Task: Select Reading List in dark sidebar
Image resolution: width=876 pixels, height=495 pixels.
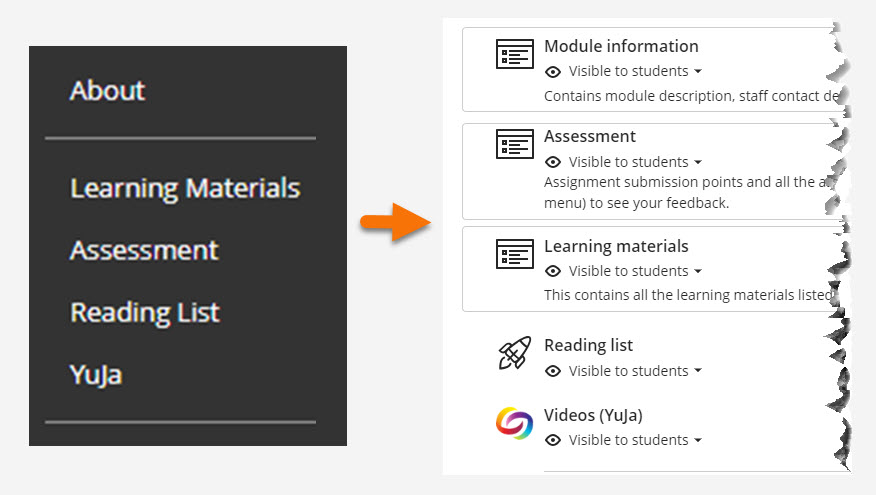Action: click(x=145, y=313)
